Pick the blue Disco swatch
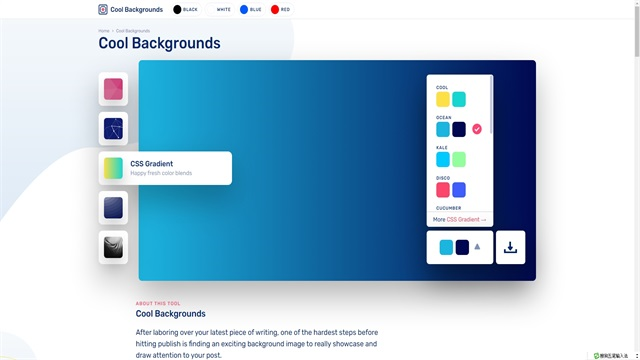This screenshot has height=360, width=640. [x=459, y=190]
